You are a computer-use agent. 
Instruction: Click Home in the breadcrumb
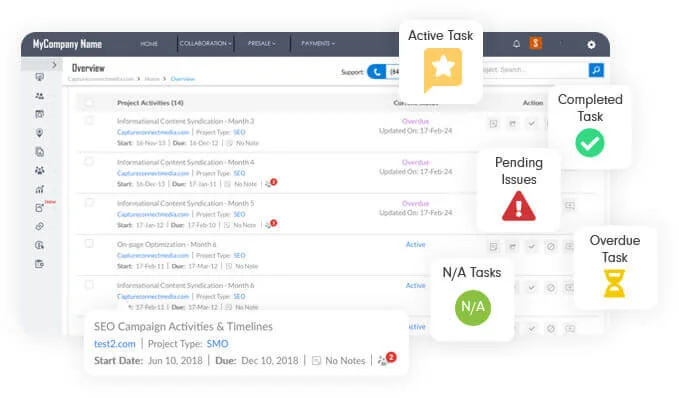point(152,79)
